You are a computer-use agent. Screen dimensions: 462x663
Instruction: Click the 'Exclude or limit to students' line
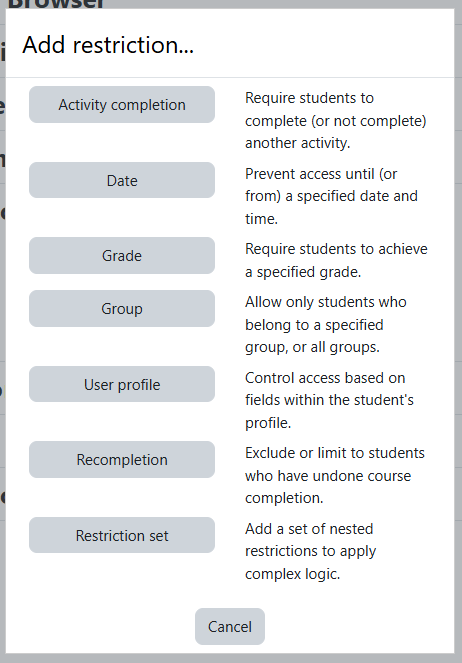[x=335, y=453]
